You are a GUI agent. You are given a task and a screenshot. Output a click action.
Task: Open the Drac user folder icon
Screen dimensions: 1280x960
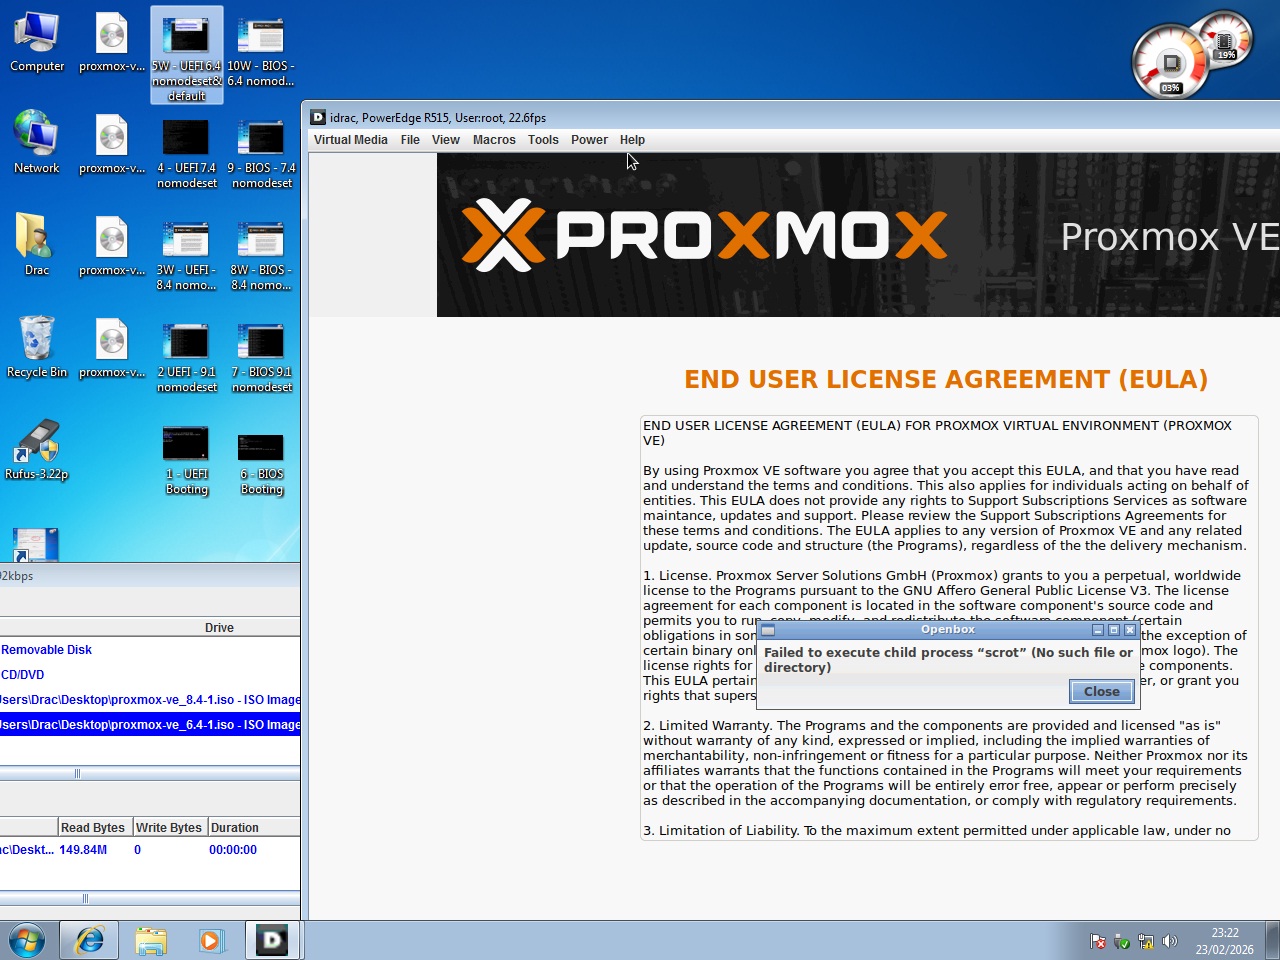point(37,245)
